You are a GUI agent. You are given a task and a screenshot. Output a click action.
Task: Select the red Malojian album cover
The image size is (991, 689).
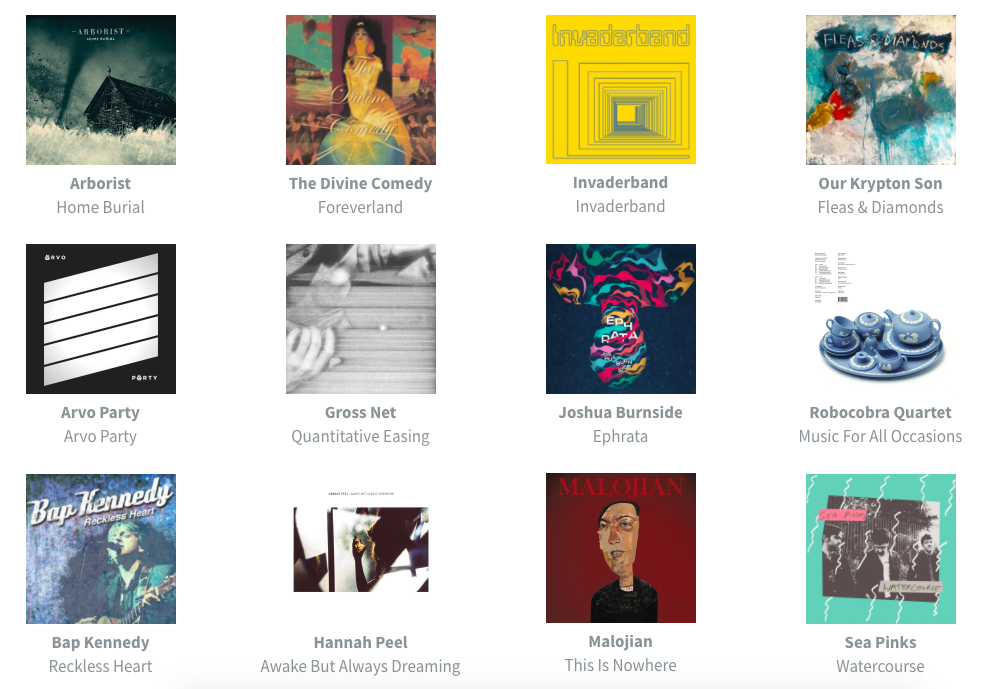tap(621, 547)
